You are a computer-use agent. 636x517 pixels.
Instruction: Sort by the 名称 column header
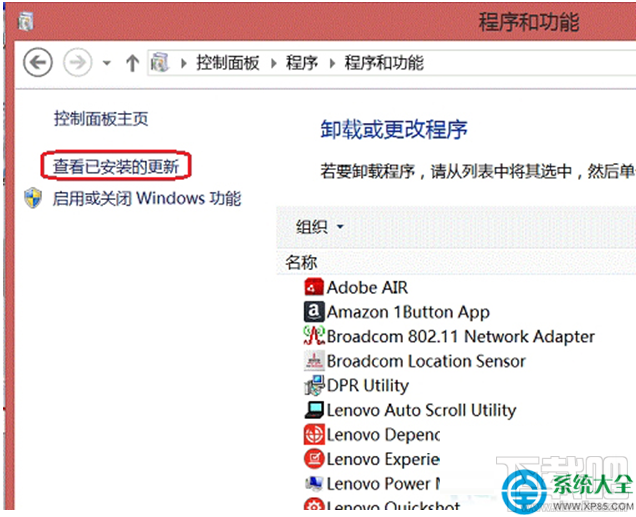301,262
